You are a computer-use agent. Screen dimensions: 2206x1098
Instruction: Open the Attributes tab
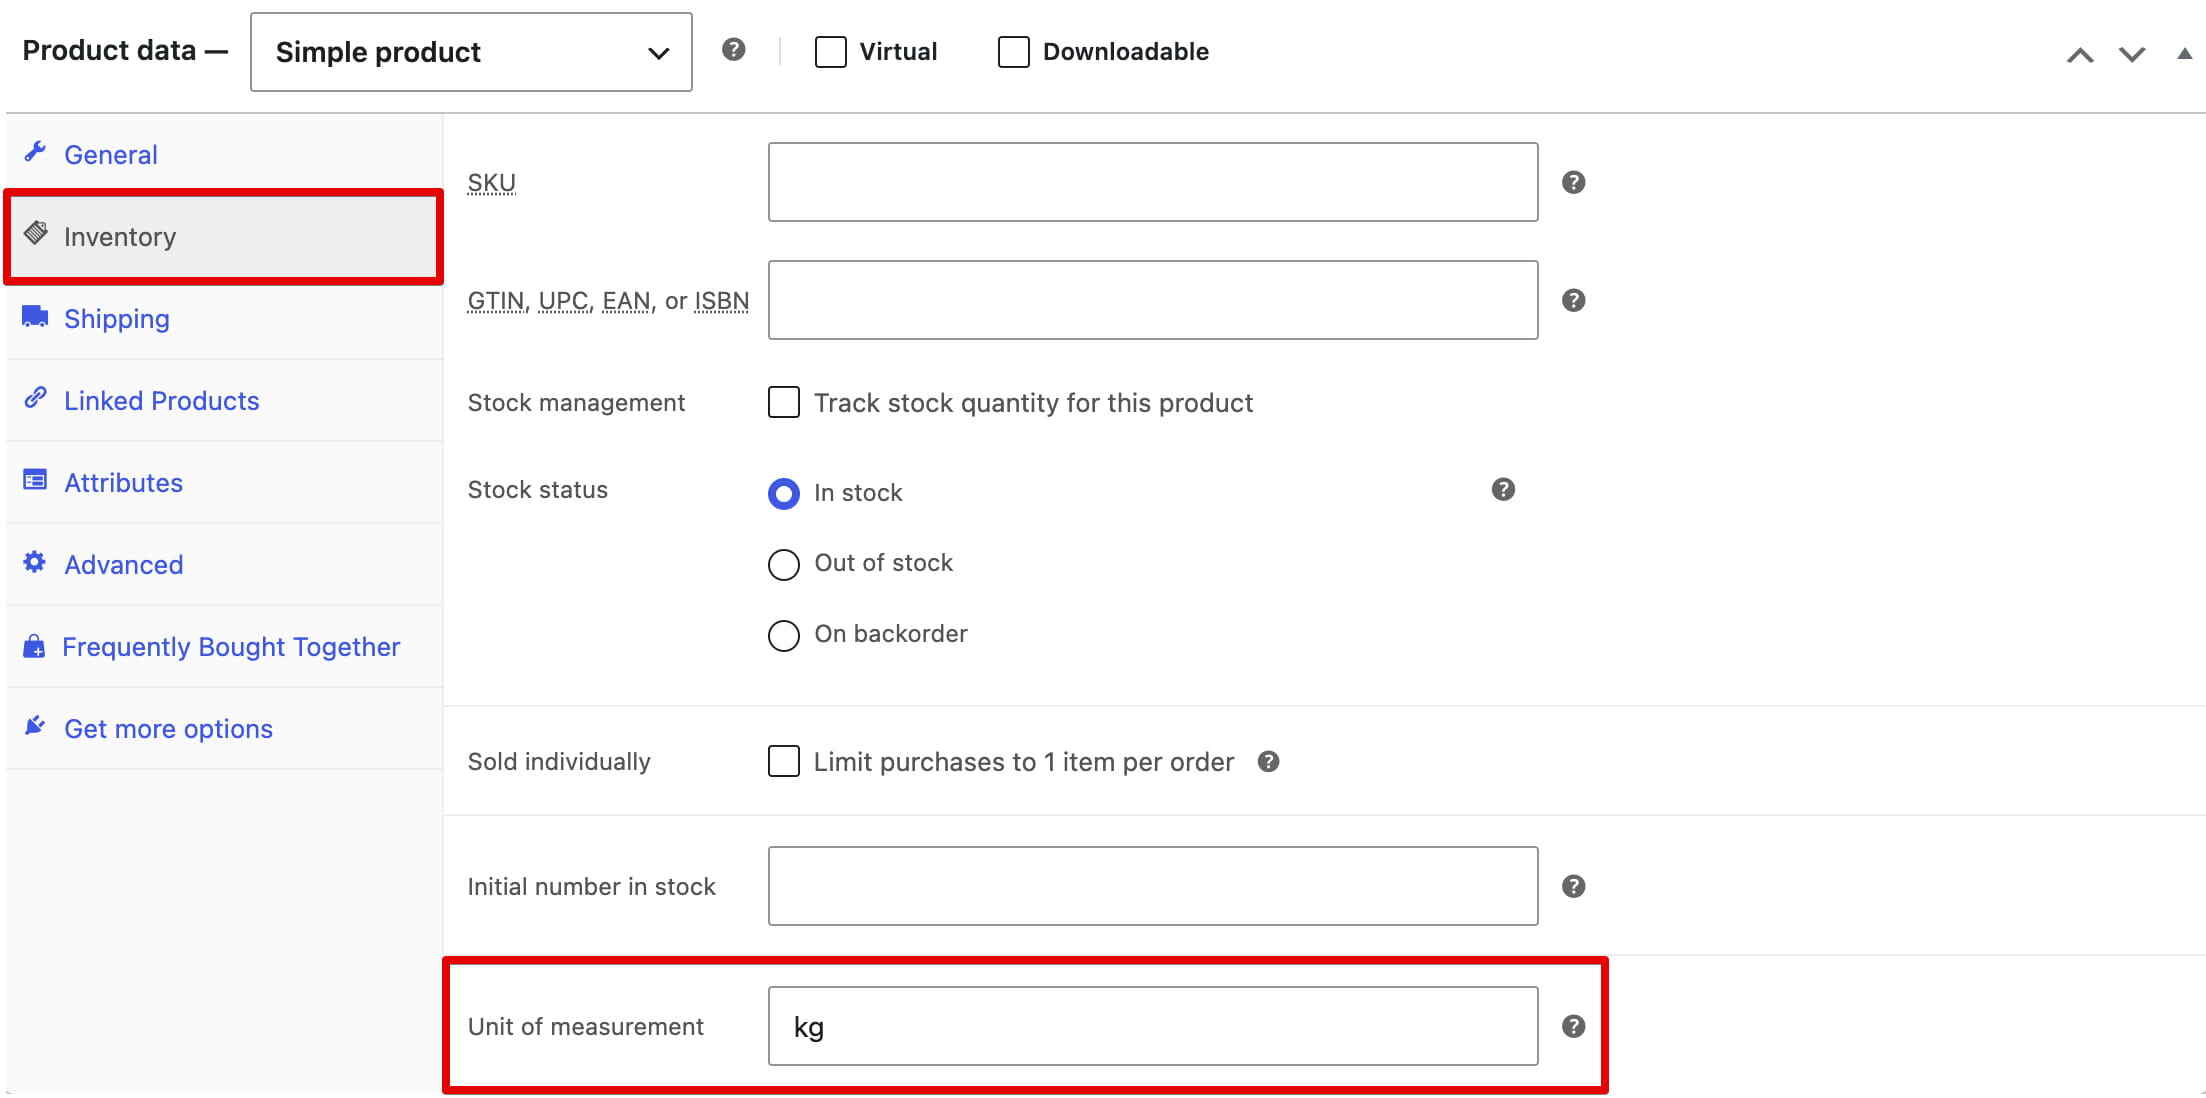225,483
